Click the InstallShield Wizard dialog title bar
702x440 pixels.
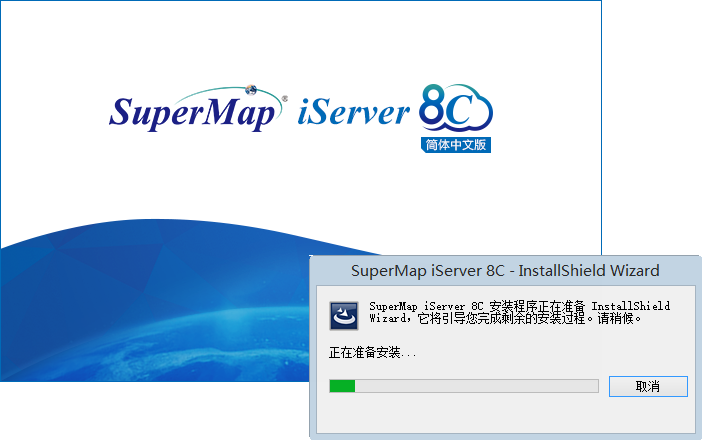coord(505,271)
